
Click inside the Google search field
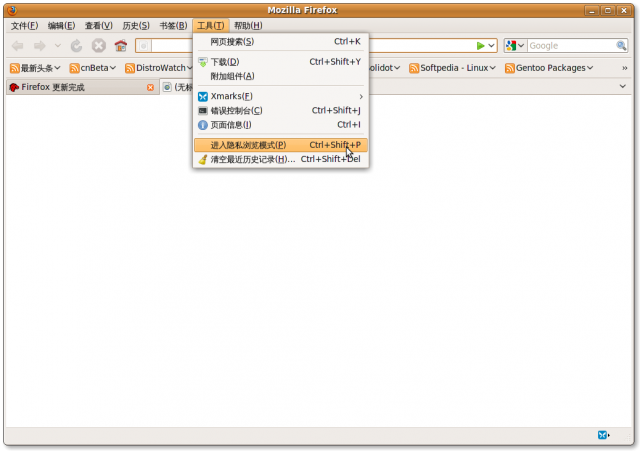click(x=571, y=46)
